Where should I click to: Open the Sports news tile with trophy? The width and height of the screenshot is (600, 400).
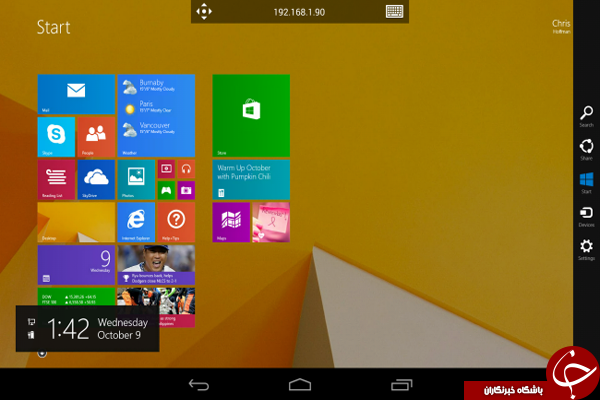point(156,265)
